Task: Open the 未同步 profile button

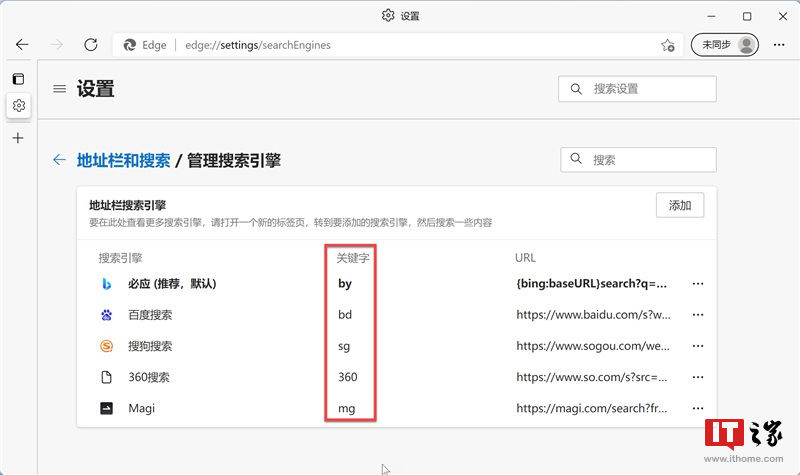Action: click(724, 45)
